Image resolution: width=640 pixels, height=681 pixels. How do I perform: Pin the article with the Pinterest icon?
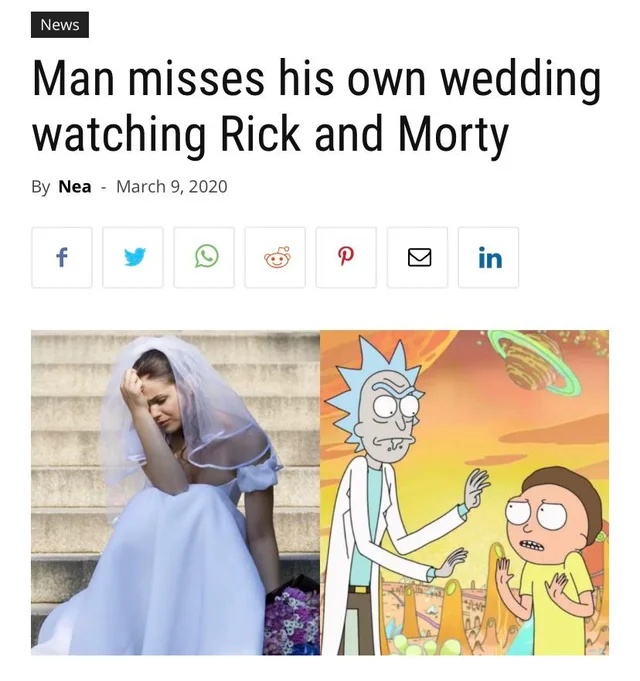(x=346, y=257)
